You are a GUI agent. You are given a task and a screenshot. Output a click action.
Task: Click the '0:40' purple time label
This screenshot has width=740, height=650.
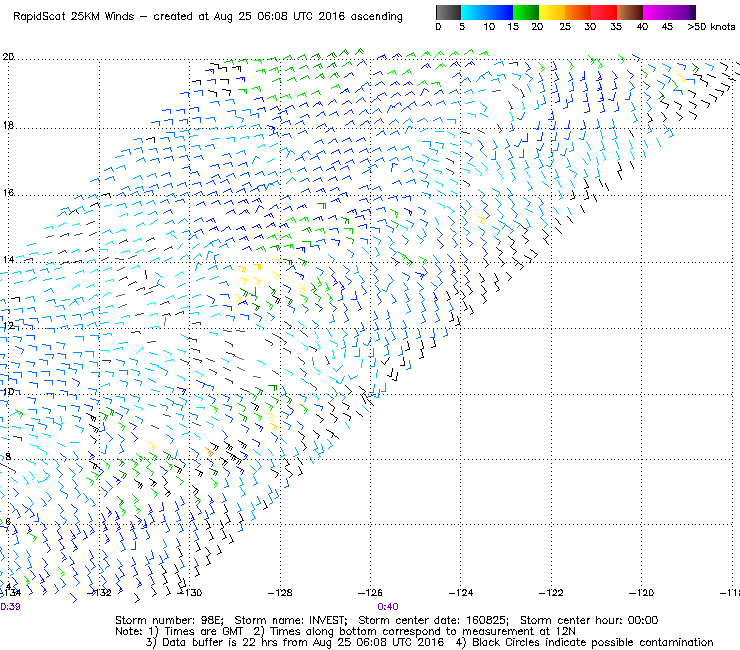pos(387,607)
